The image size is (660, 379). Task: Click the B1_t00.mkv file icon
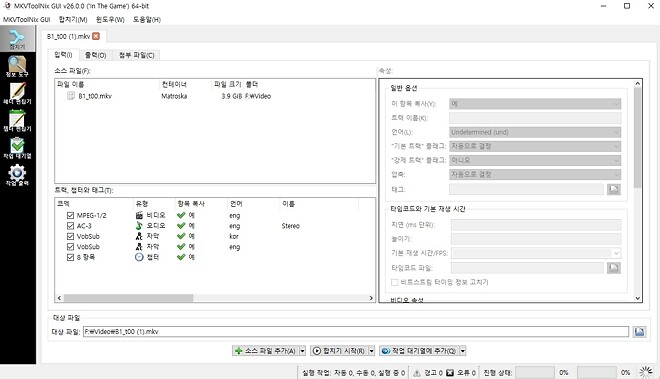(x=71, y=96)
